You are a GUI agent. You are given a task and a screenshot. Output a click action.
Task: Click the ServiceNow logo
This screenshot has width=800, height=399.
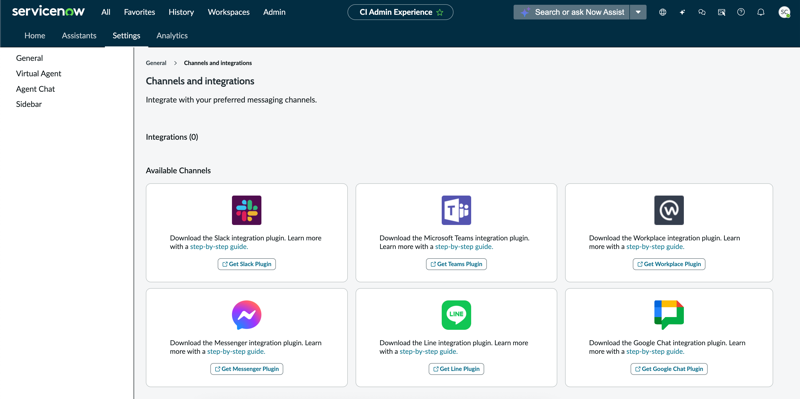[48, 12]
